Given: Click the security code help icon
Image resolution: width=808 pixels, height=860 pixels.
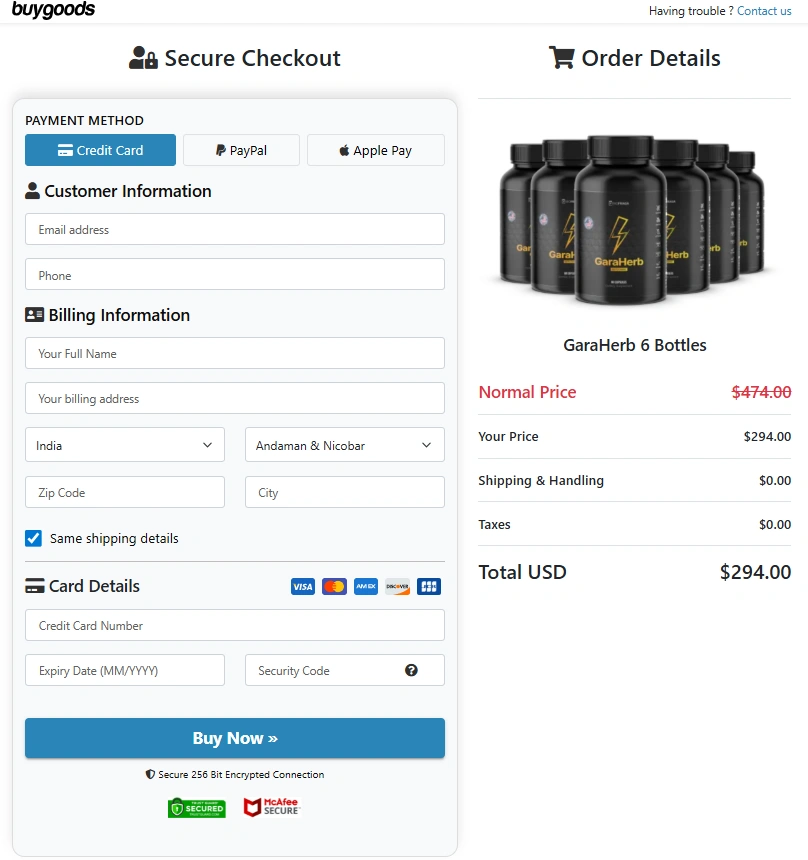Looking at the screenshot, I should (x=411, y=670).
